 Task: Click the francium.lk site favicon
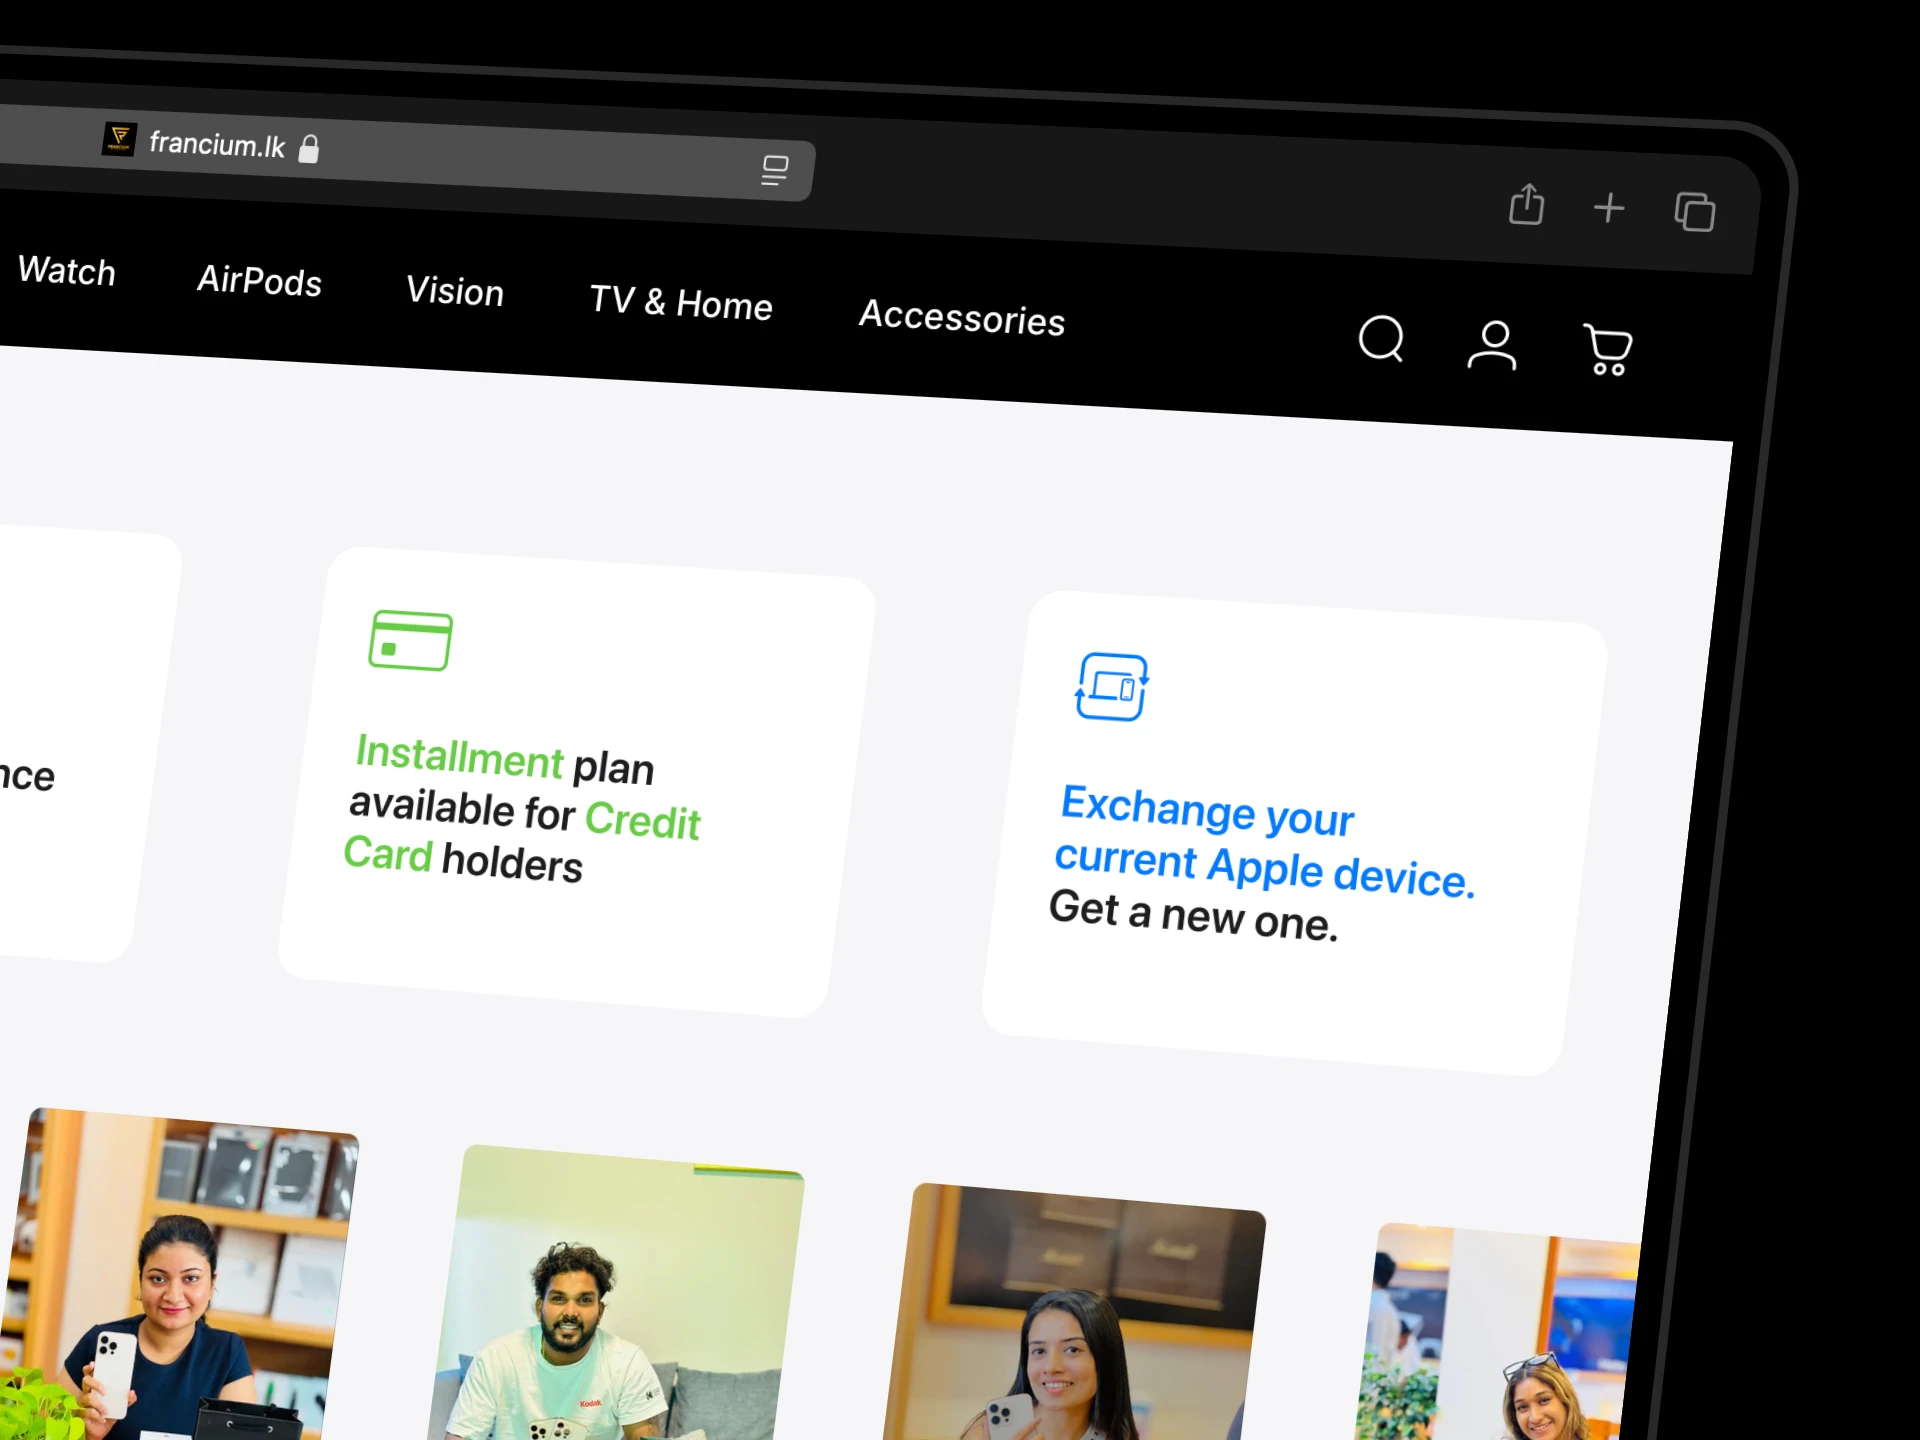coord(120,138)
